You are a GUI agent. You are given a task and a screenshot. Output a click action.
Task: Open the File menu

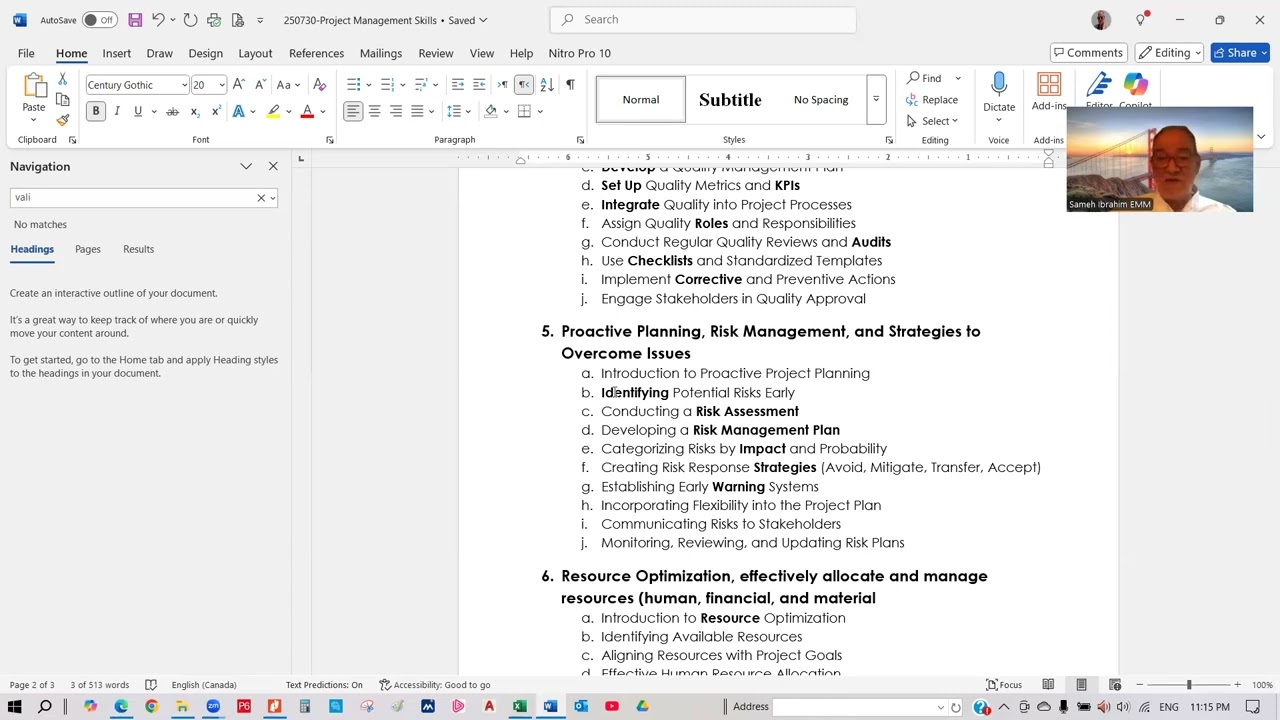pos(26,53)
